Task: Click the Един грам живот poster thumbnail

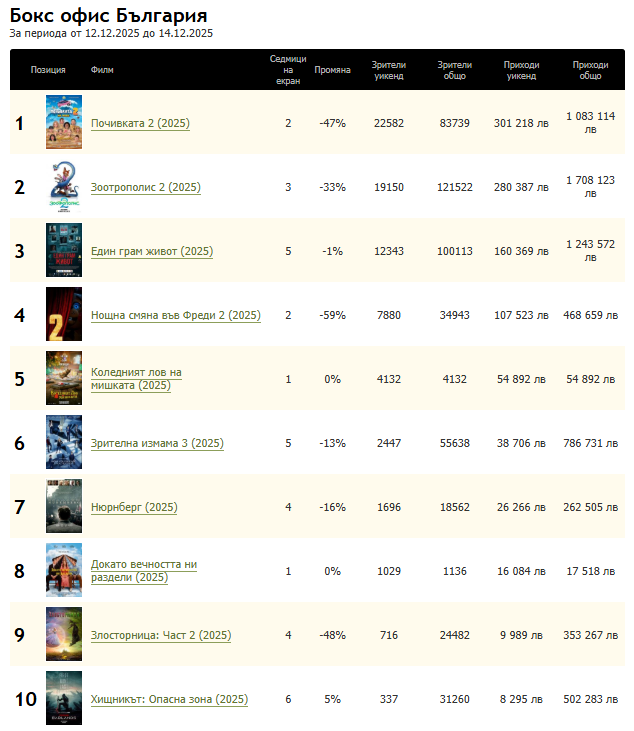Action: [64, 251]
